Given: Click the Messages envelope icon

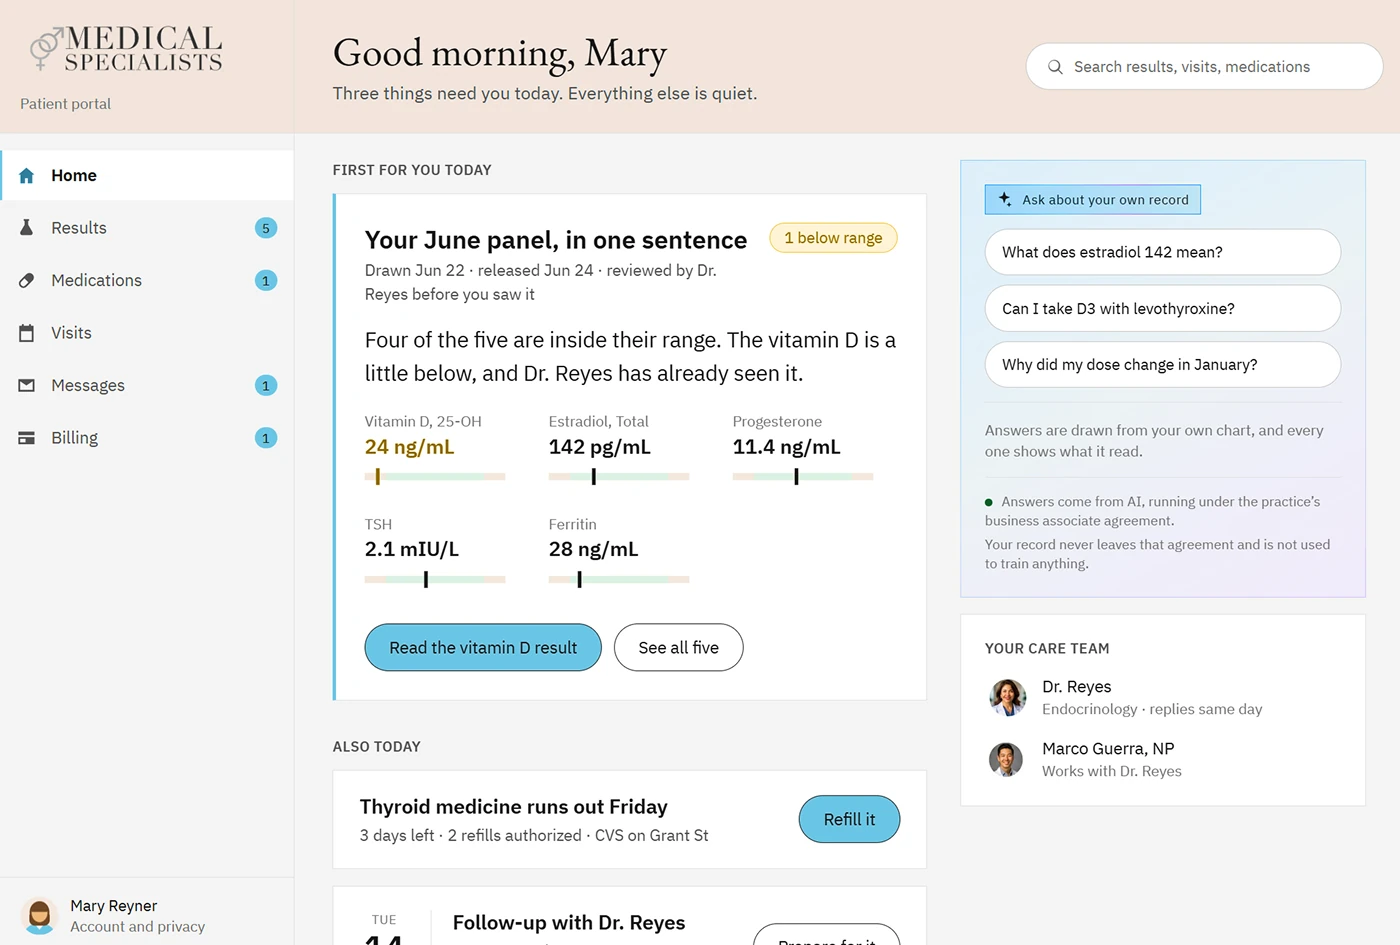Looking at the screenshot, I should point(27,386).
